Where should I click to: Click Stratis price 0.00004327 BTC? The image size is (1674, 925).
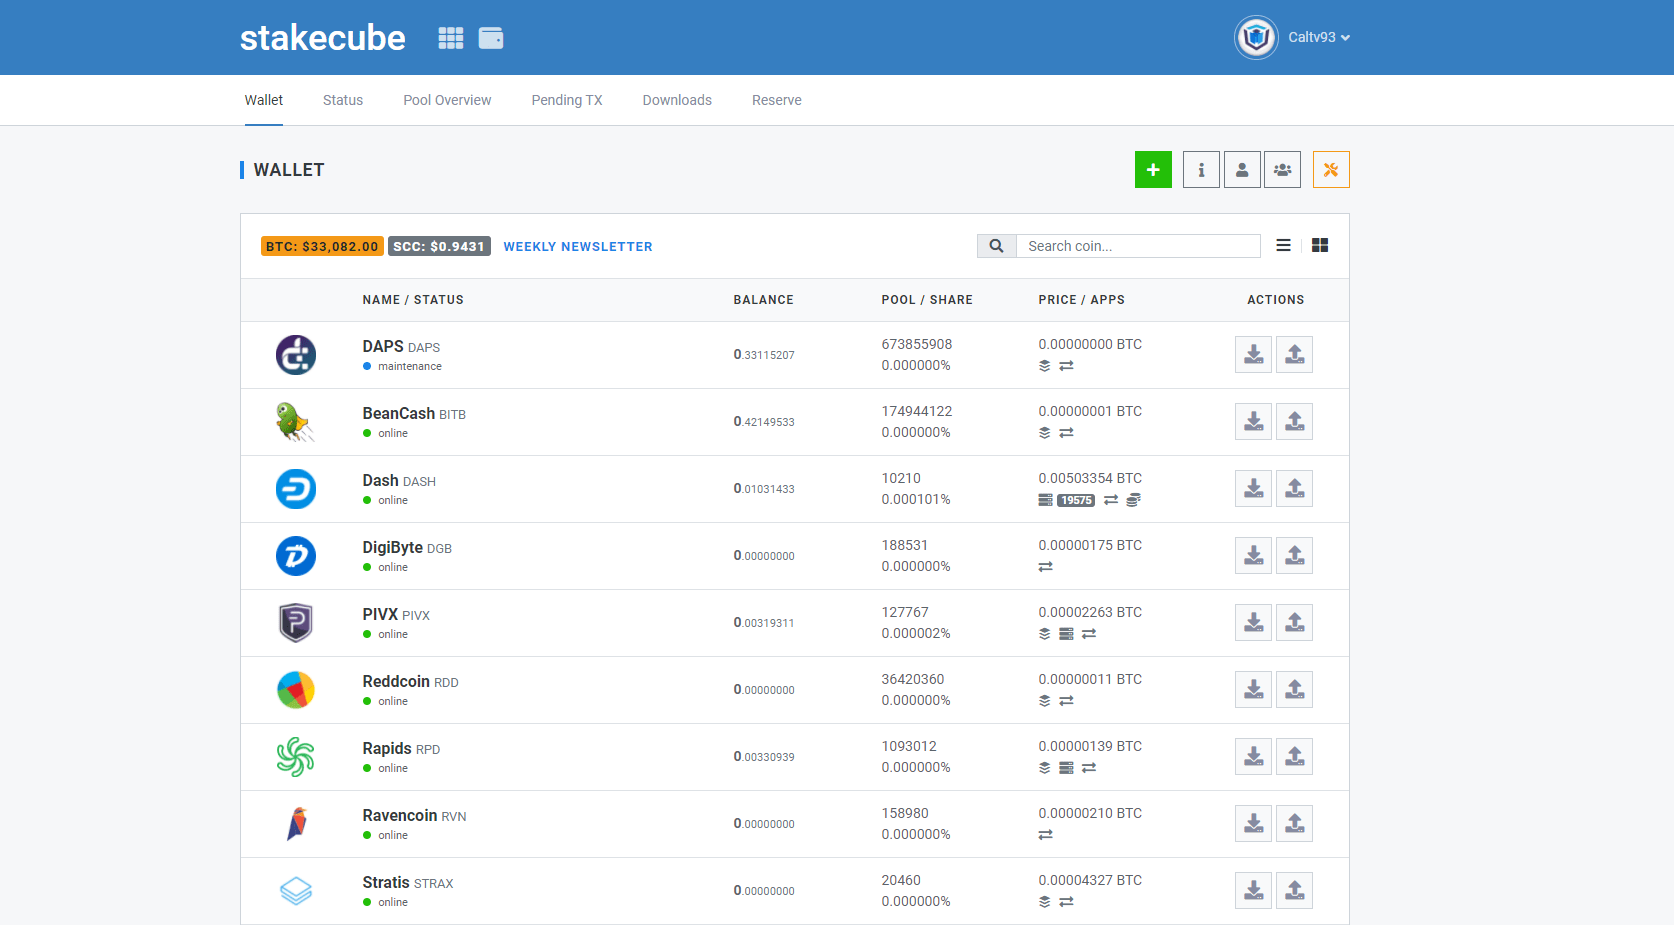pyautogui.click(x=1090, y=880)
